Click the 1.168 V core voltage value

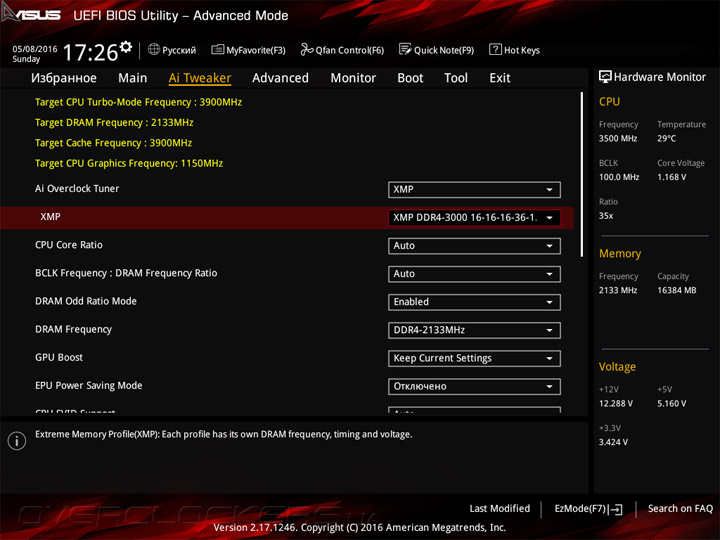(672, 177)
